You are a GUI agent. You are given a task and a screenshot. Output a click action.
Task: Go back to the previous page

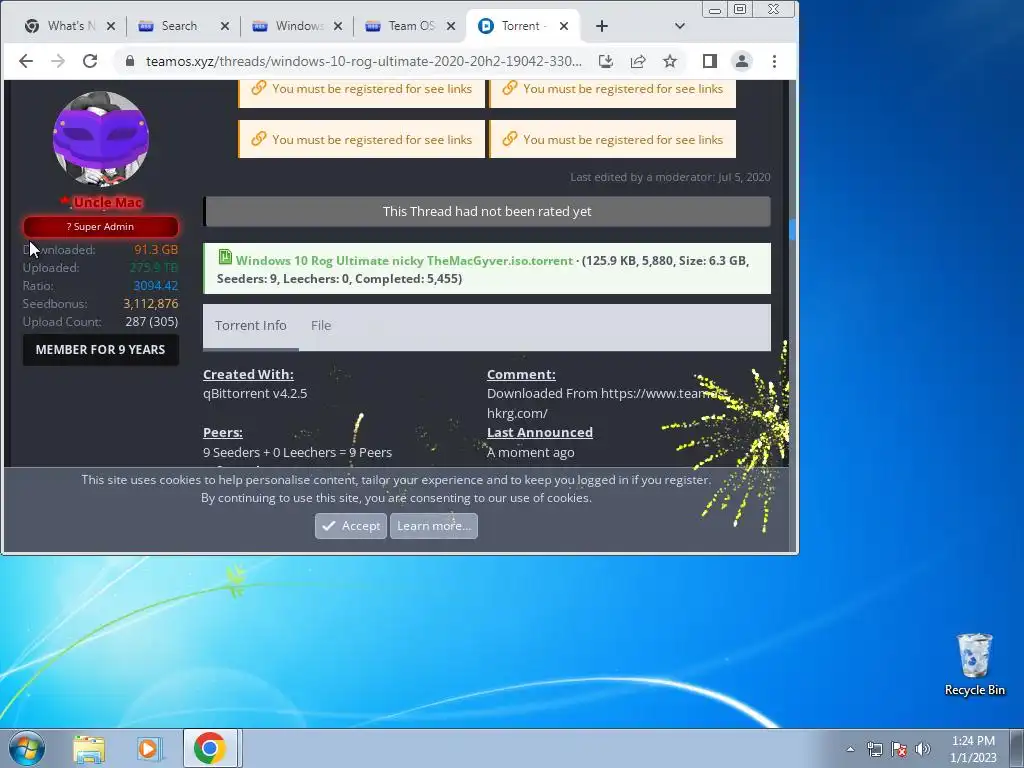[x=25, y=61]
